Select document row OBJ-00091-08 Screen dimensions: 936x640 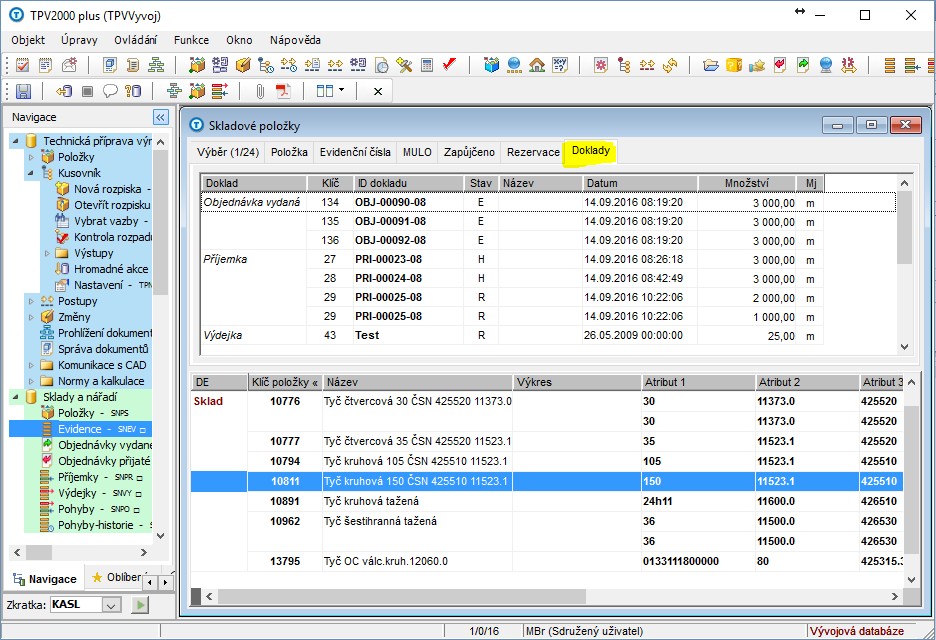(x=512, y=221)
